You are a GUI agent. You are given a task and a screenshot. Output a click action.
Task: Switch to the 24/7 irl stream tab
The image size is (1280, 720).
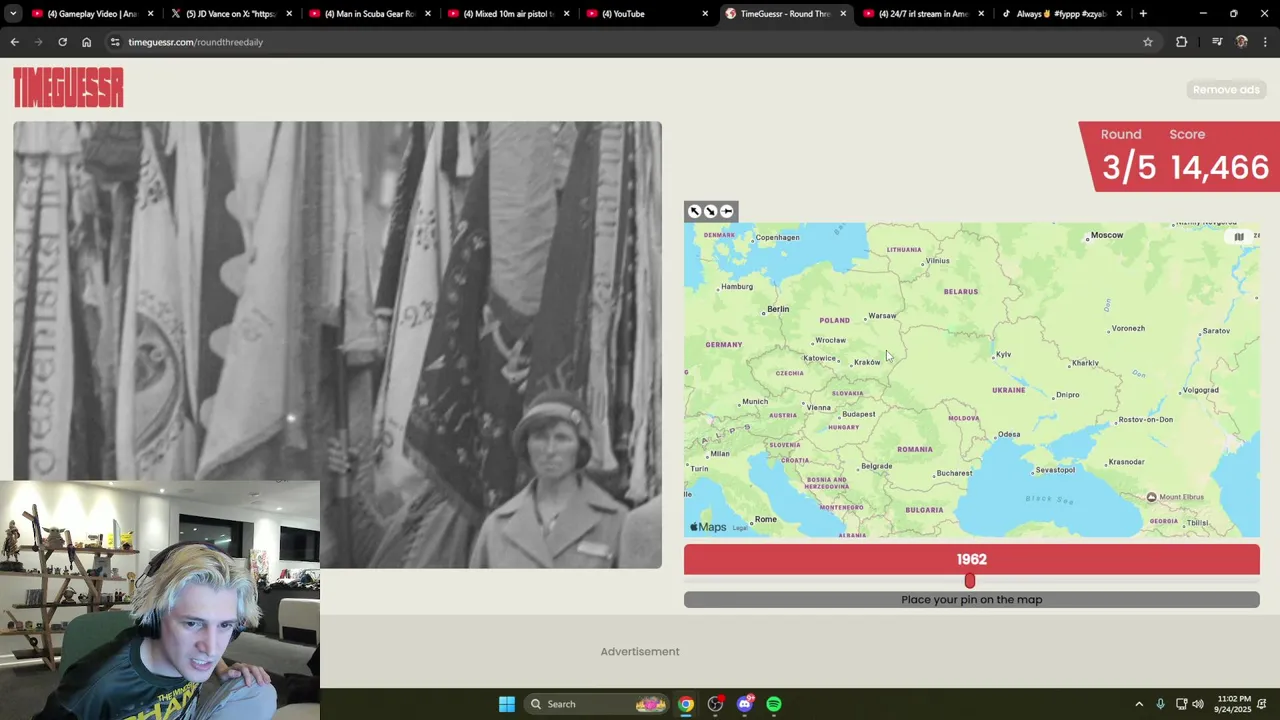point(923,14)
